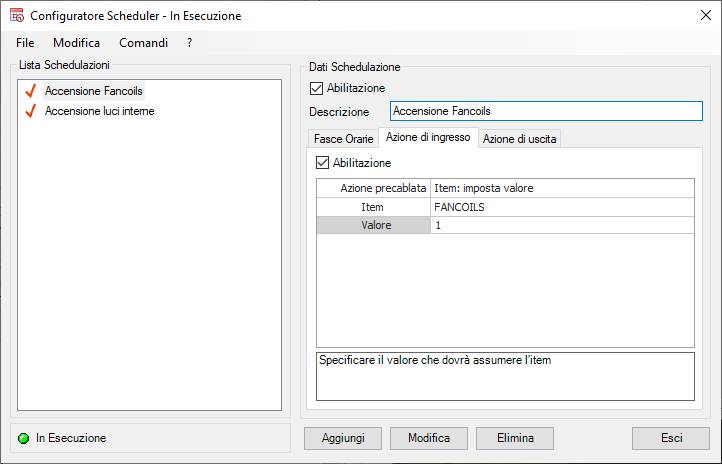The width and height of the screenshot is (722, 464).
Task: Uncheck Abilitazione in the Azione di ingresso tab
Action: [322, 163]
